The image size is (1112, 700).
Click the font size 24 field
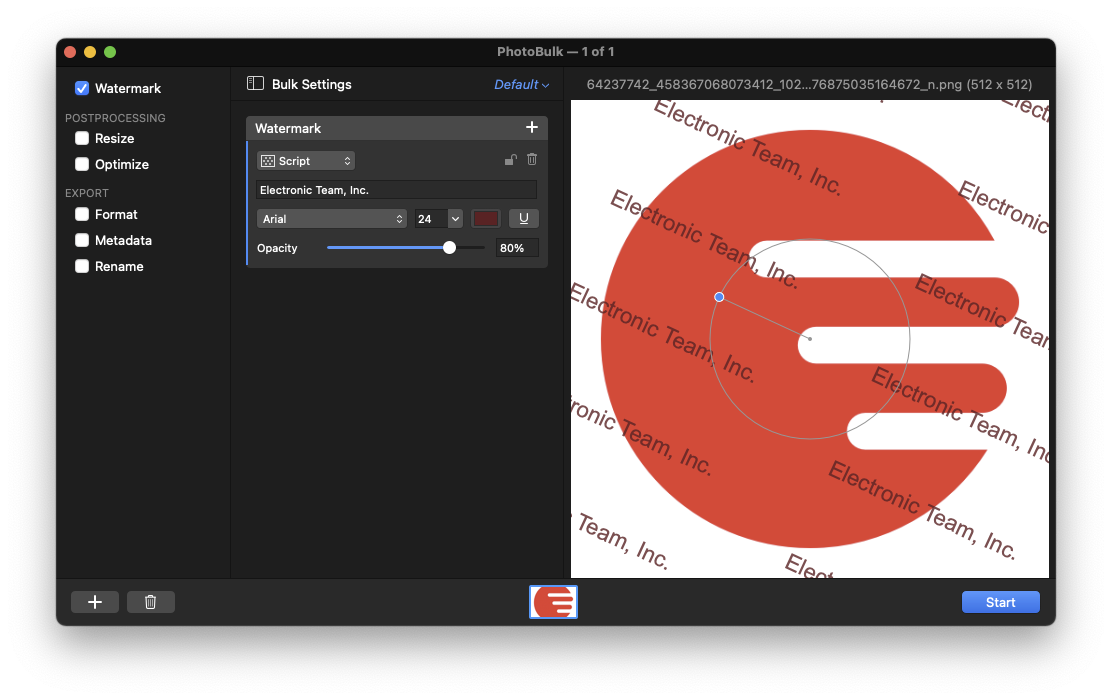click(431, 219)
